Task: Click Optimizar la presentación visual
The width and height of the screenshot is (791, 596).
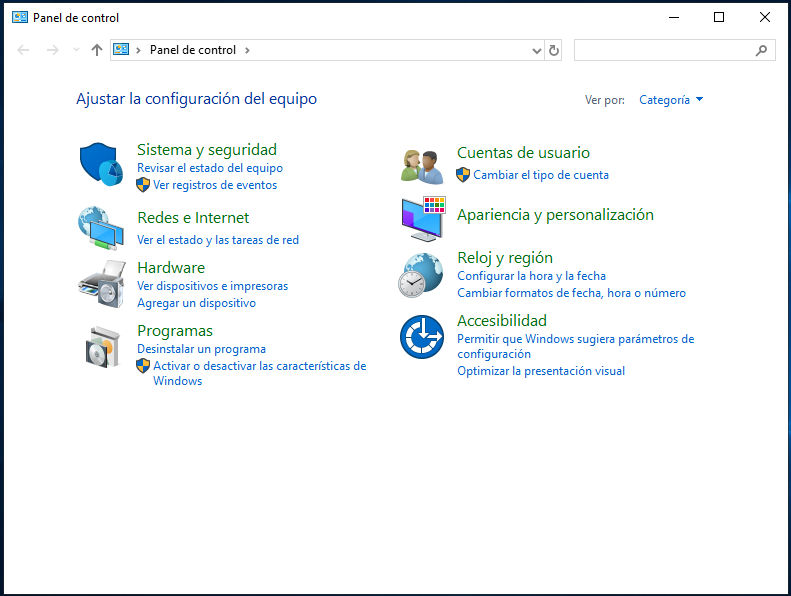Action: tap(541, 371)
